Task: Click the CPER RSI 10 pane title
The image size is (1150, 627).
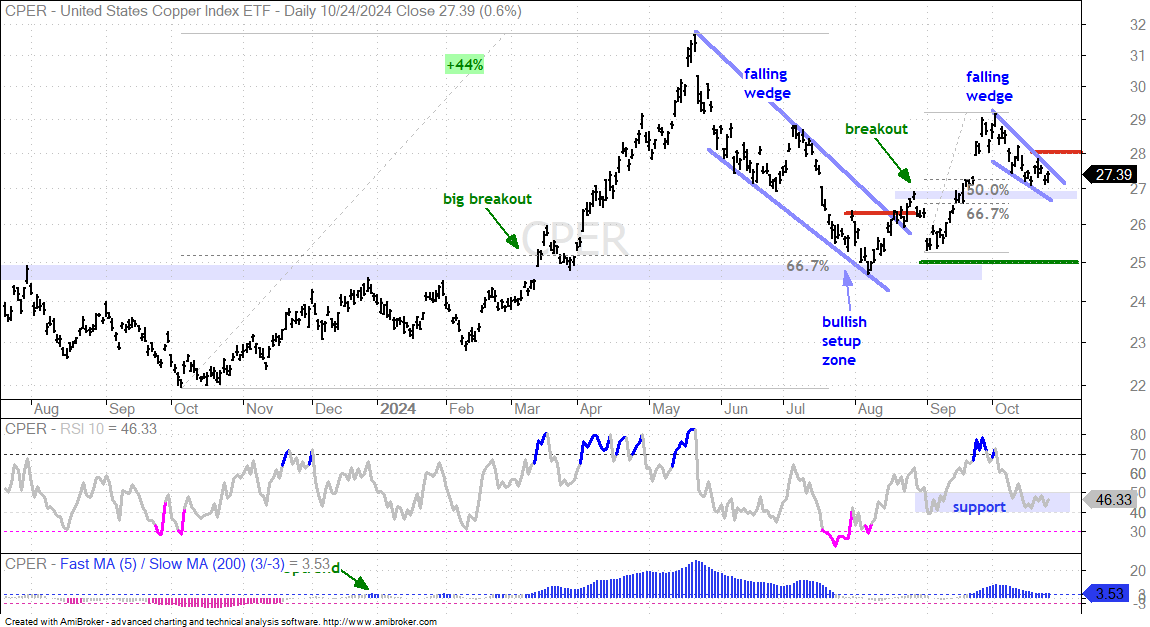Action: [x=81, y=429]
